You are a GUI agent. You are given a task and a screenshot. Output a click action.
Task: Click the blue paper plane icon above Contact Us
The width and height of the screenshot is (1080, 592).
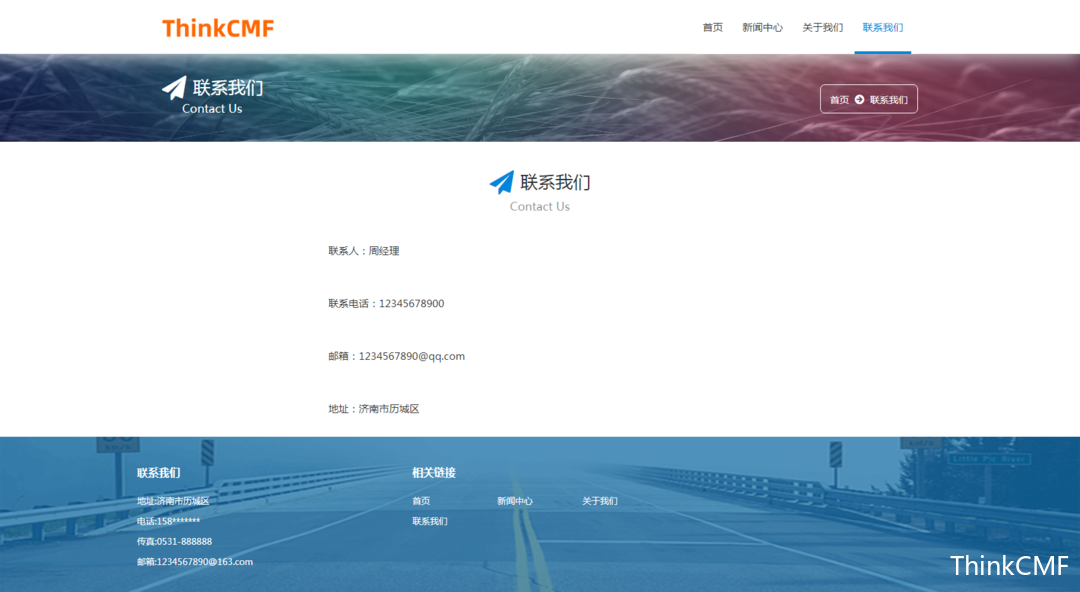[x=501, y=182]
